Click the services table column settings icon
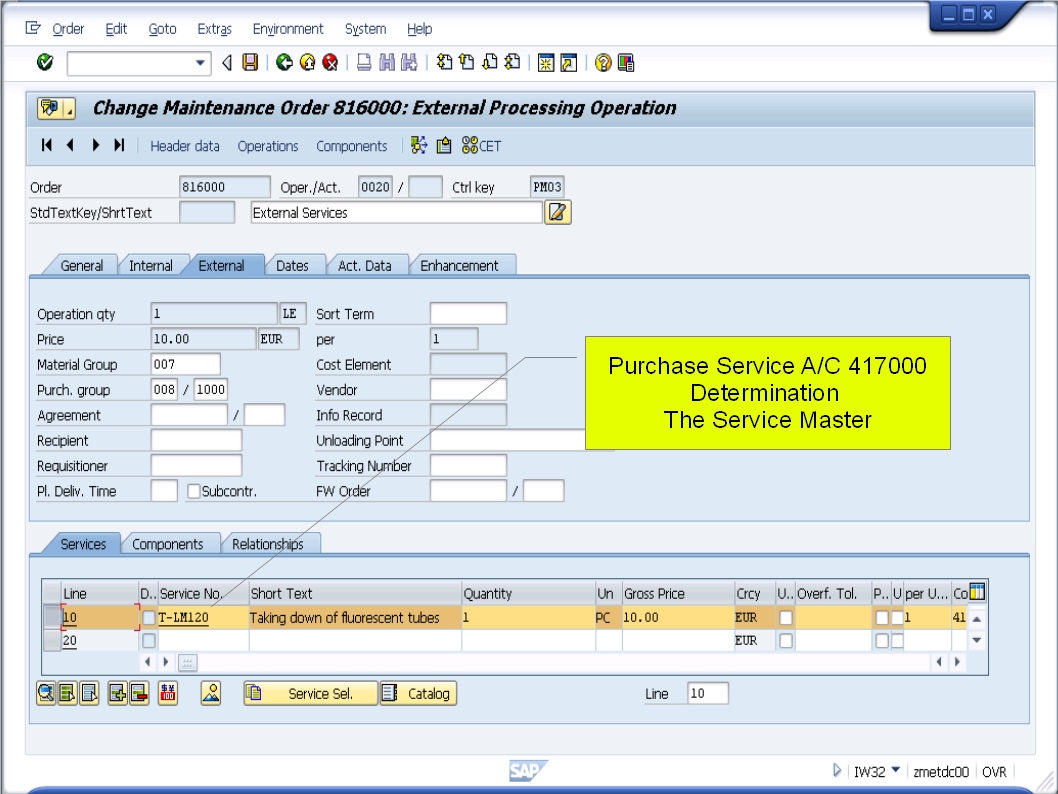 point(977,592)
